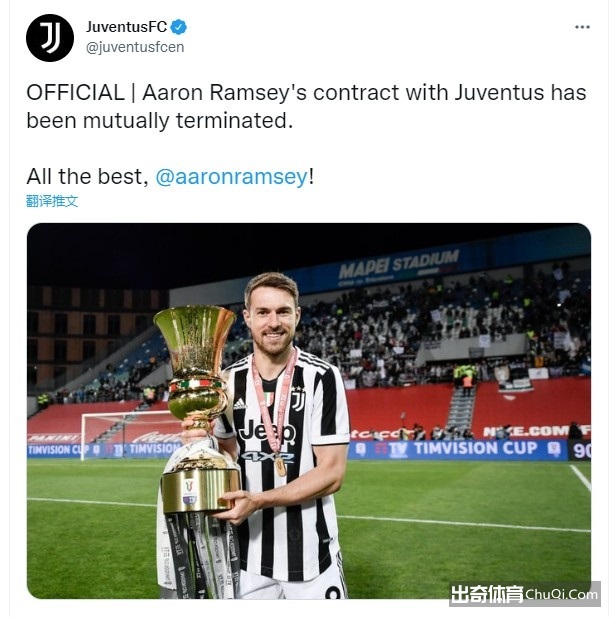Click the Jeep sponsor logo on jersey

point(267,433)
